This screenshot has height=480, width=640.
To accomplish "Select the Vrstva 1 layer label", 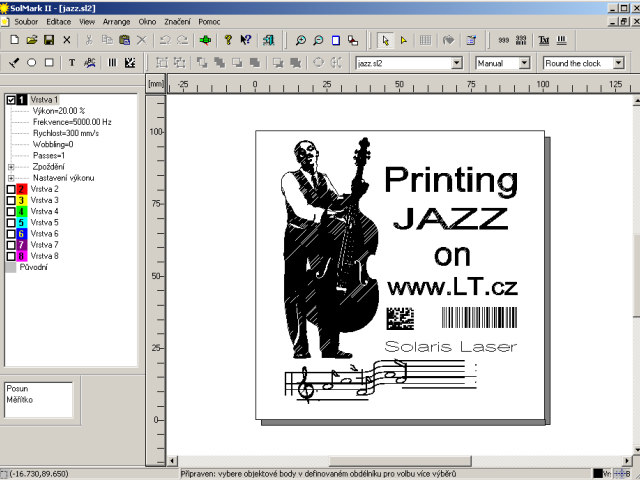I will [44, 100].
